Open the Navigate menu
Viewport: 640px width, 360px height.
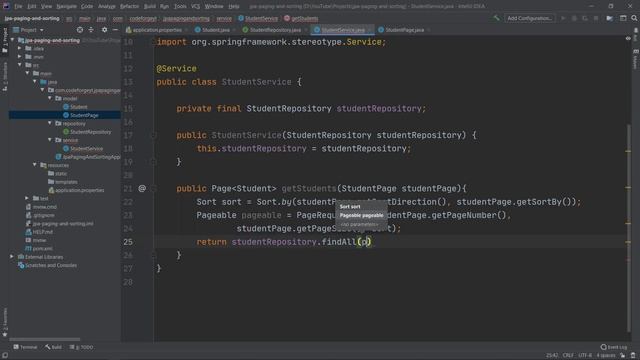66,6
